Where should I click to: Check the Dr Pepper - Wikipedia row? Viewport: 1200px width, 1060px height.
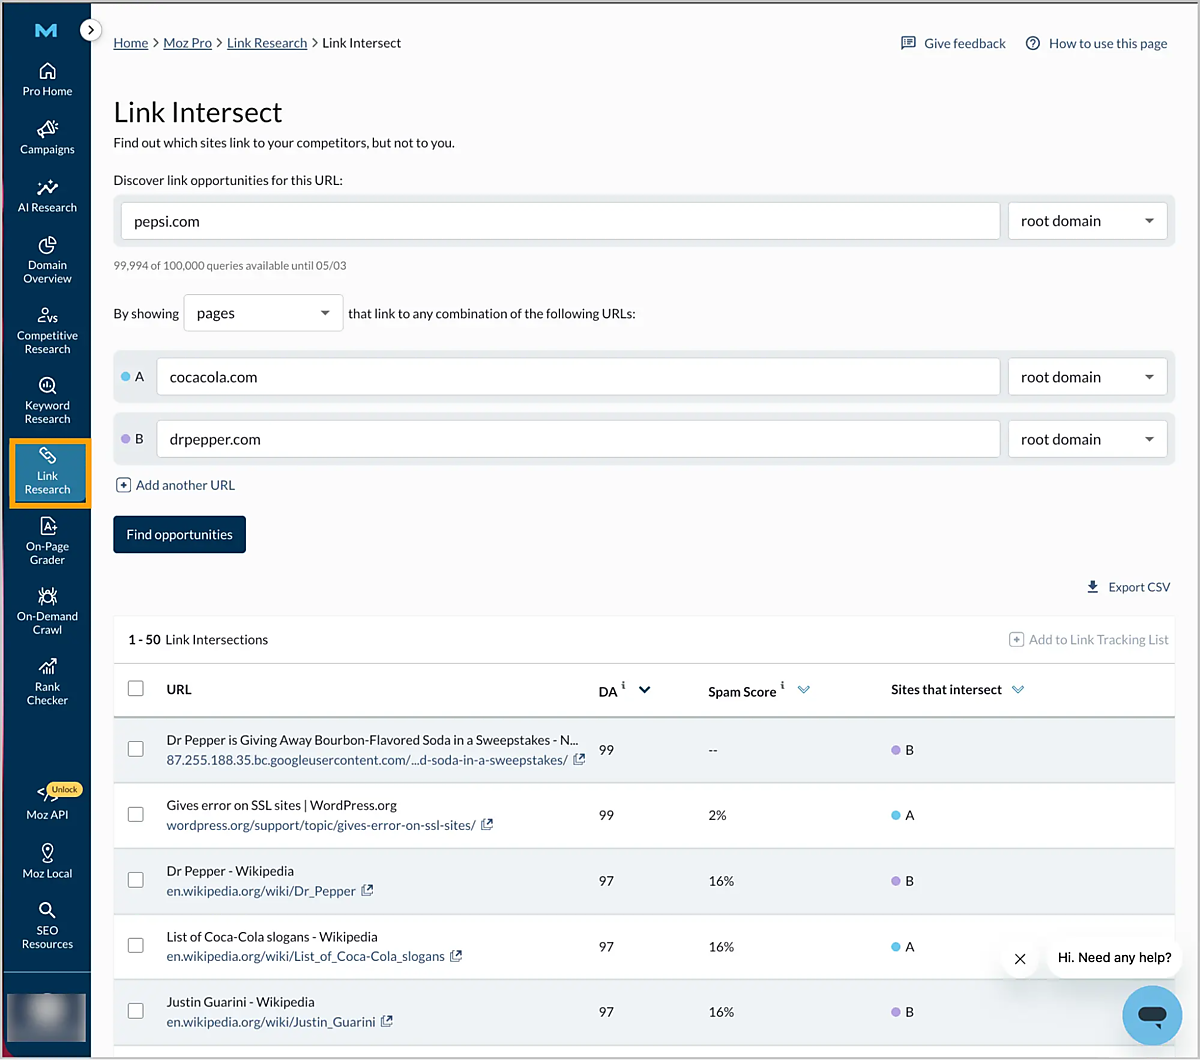(136, 880)
